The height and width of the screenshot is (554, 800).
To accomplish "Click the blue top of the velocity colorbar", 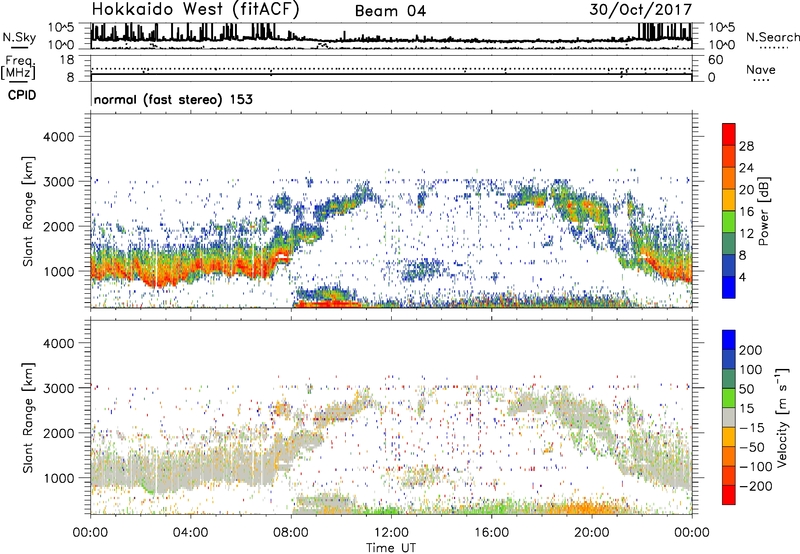I will [x=729, y=340].
